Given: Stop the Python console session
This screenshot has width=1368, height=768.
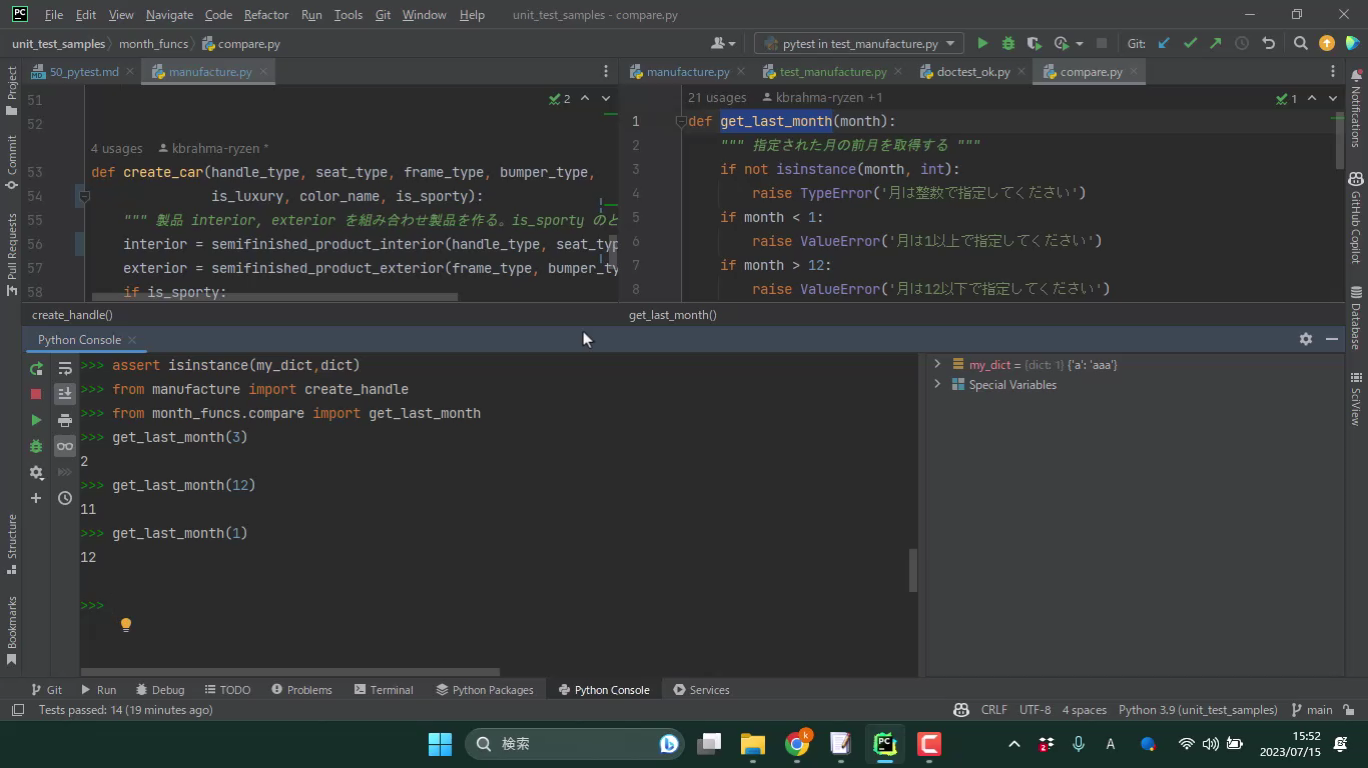Looking at the screenshot, I should pos(36,394).
